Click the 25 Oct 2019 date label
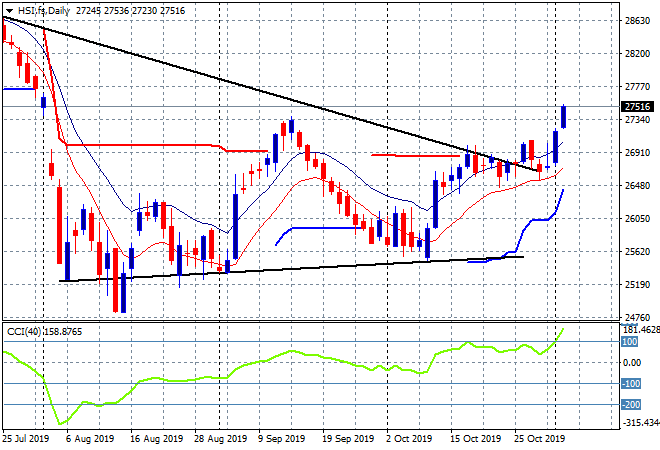Image resolution: width=660 pixels, height=450 pixels. pos(540,439)
